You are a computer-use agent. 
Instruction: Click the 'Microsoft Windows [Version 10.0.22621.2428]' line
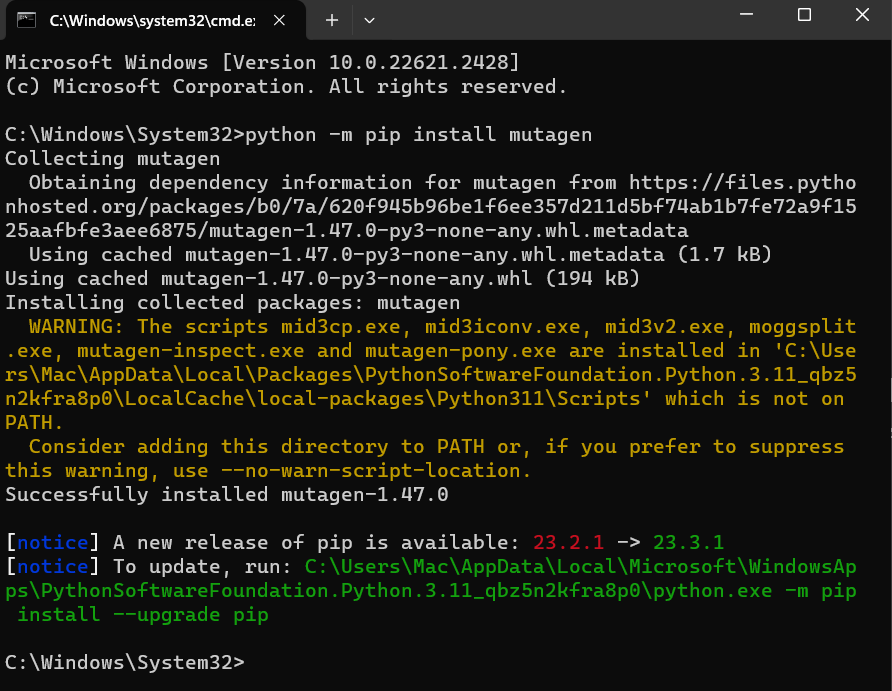(x=262, y=63)
